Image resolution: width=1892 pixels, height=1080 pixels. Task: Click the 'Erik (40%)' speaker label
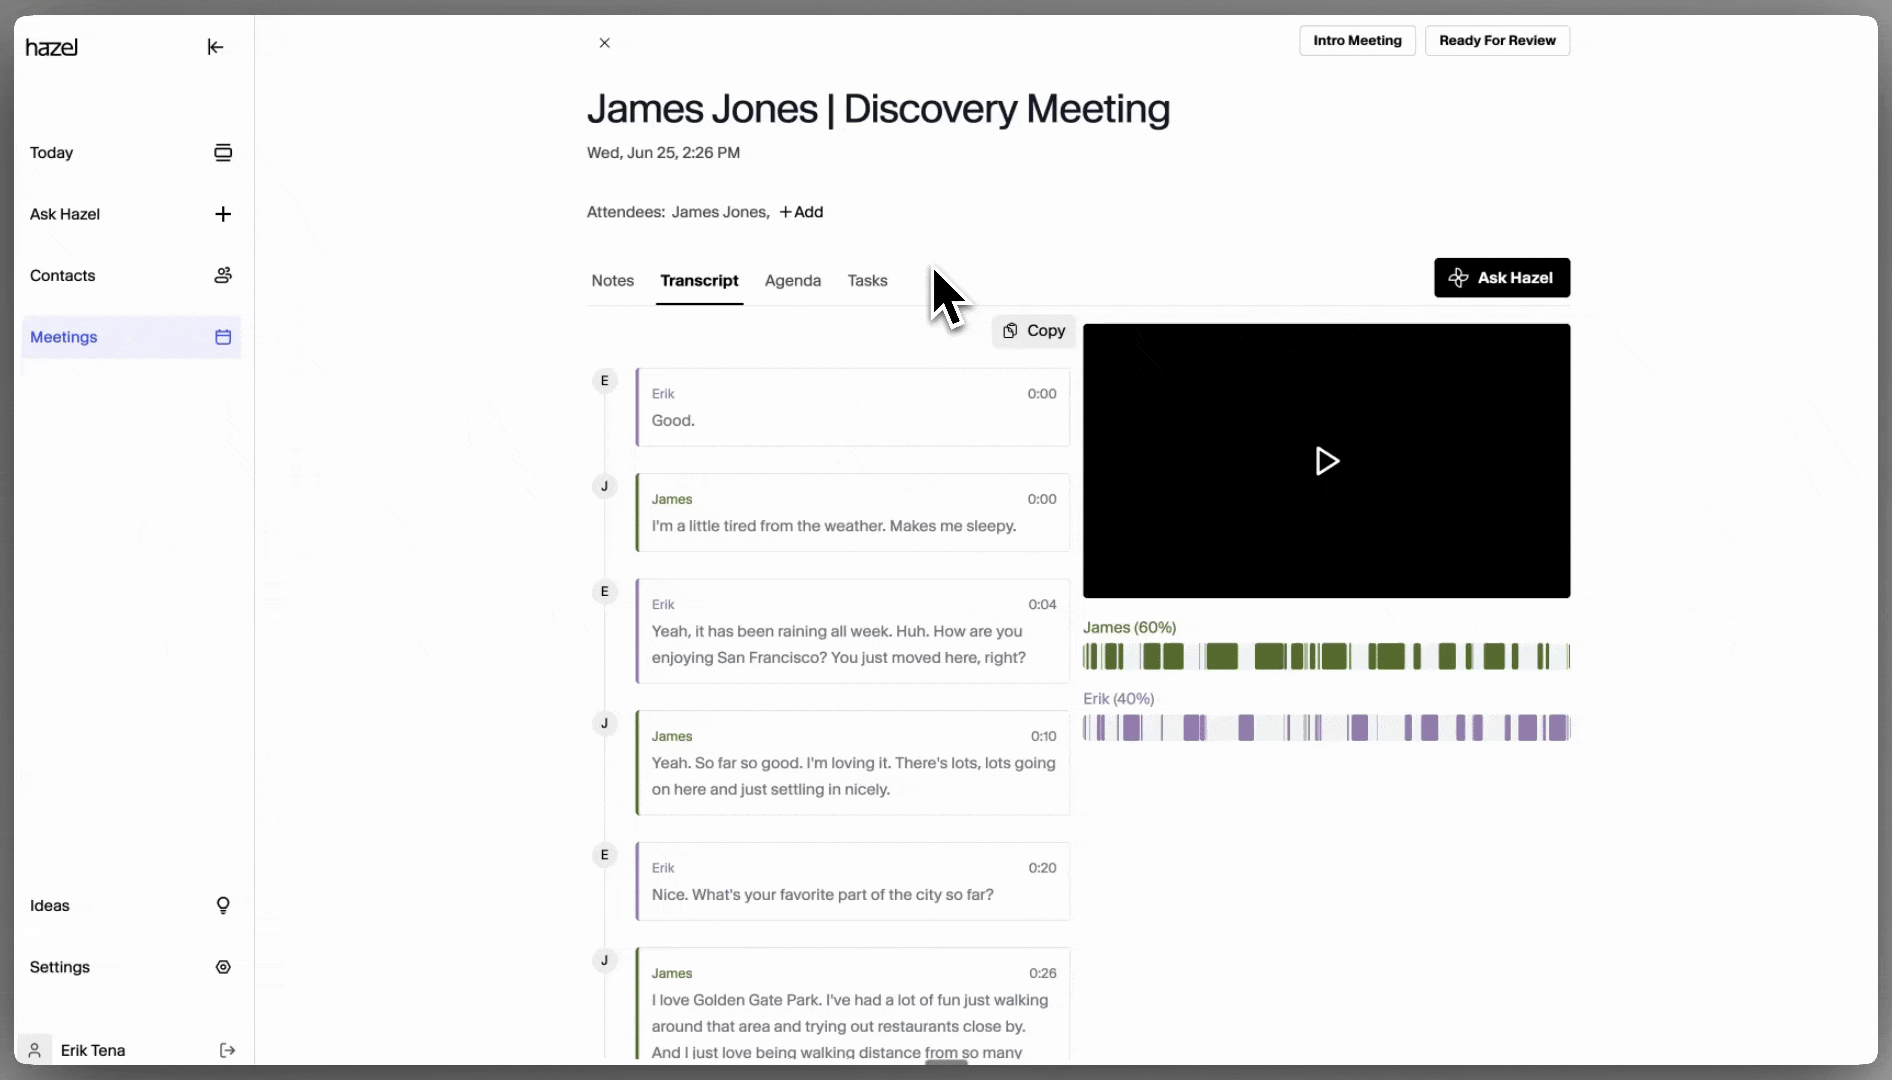1118,699
